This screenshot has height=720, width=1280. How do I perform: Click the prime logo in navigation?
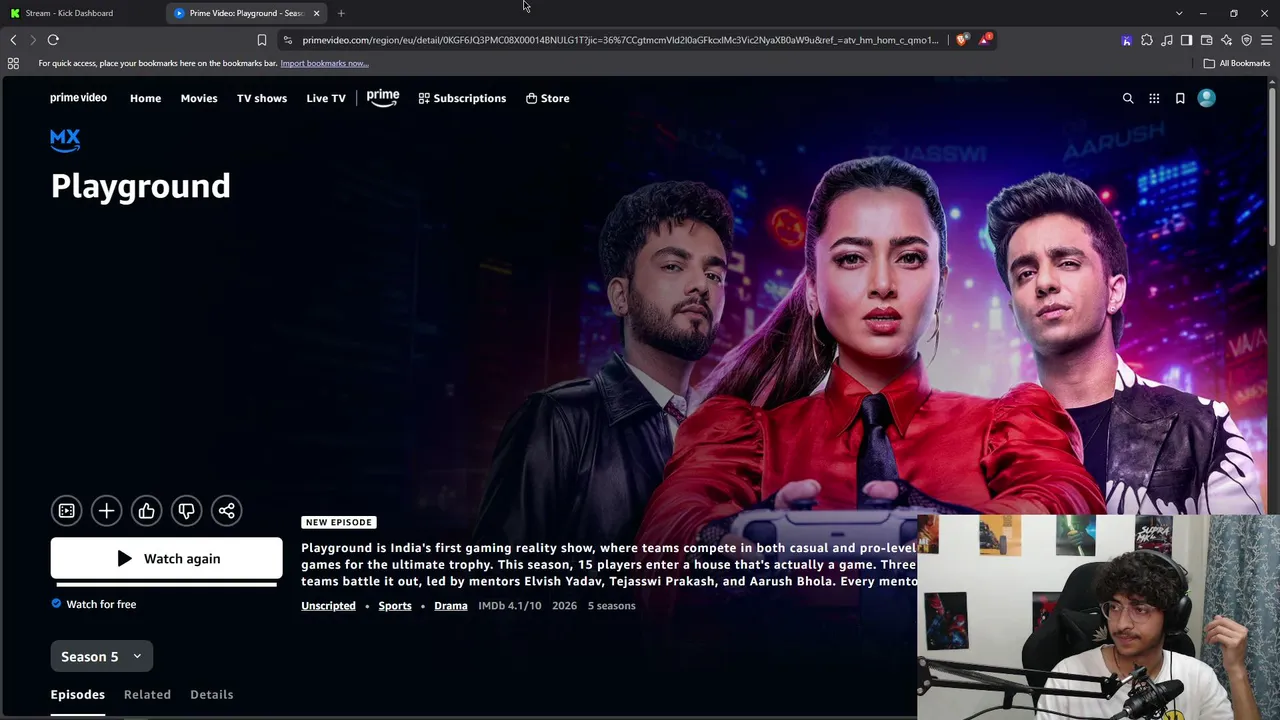pyautogui.click(x=383, y=98)
